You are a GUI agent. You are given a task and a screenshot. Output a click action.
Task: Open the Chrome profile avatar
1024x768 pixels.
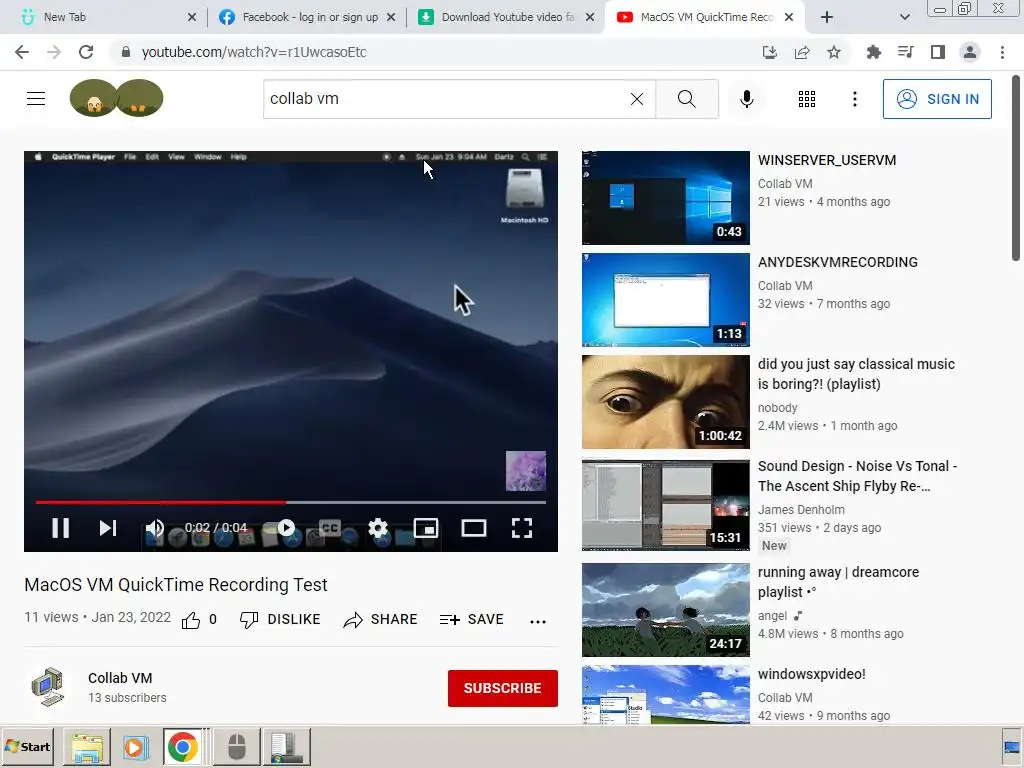click(x=970, y=52)
